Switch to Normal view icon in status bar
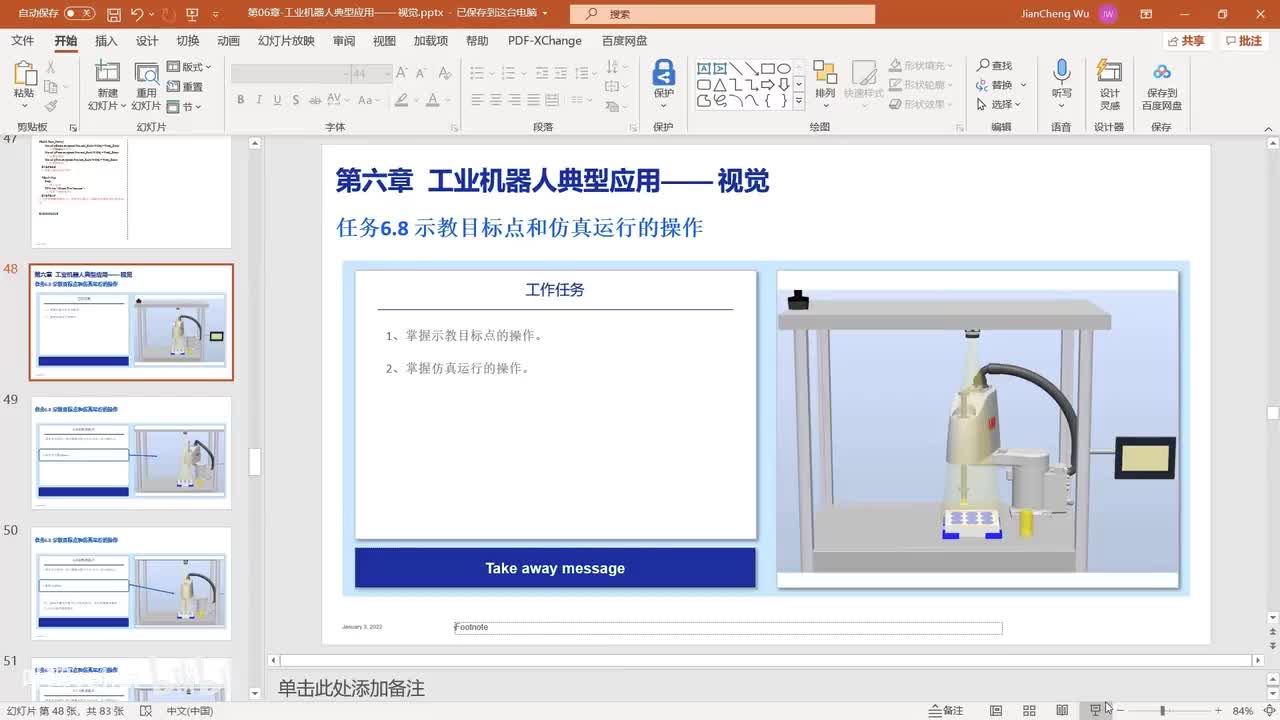The image size is (1280, 720). click(996, 710)
